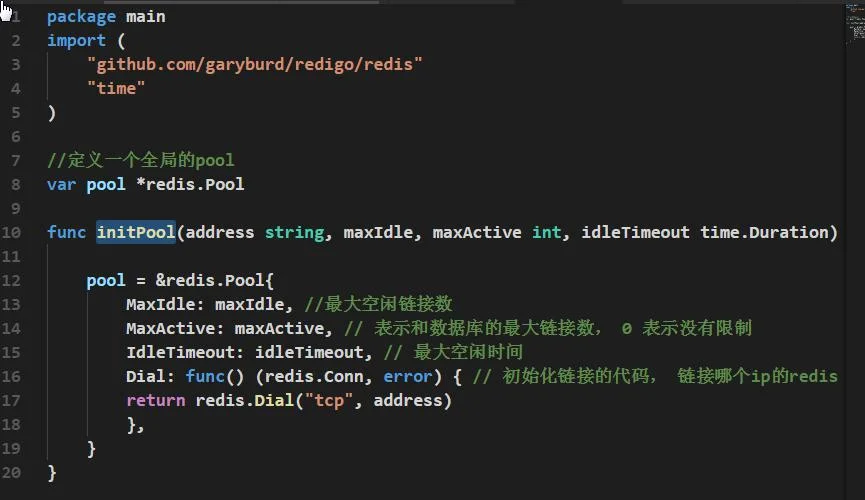This screenshot has width=865, height=500.
Task: Click the "time" import string
Action: [x=116, y=88]
